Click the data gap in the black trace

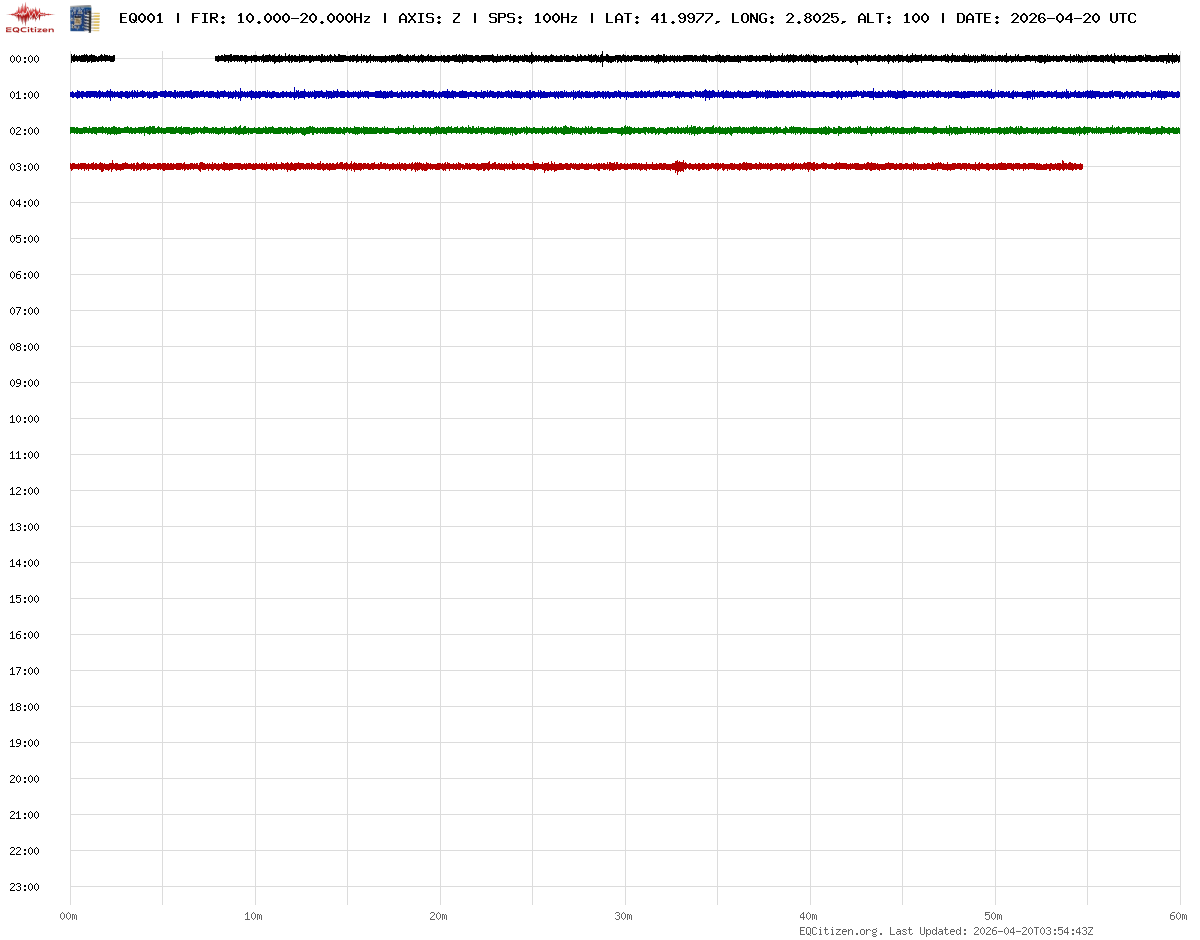tap(165, 59)
